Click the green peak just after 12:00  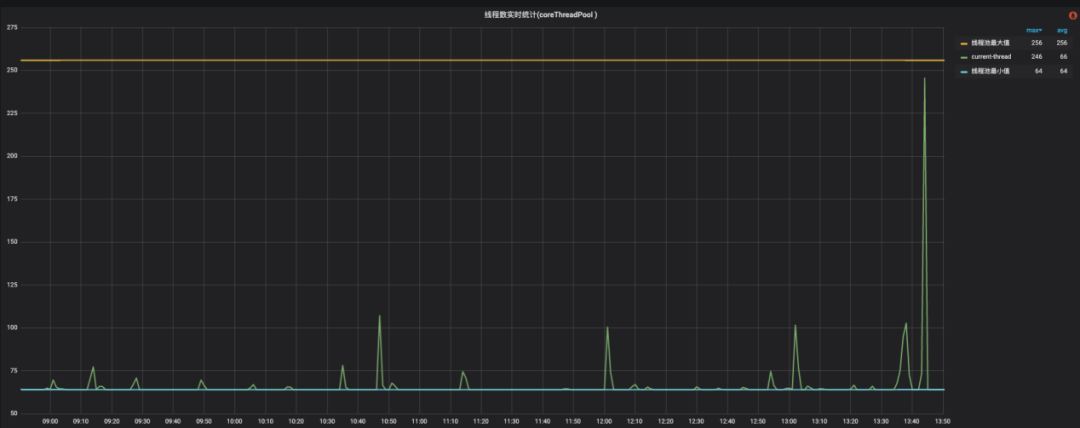pyautogui.click(x=607, y=327)
